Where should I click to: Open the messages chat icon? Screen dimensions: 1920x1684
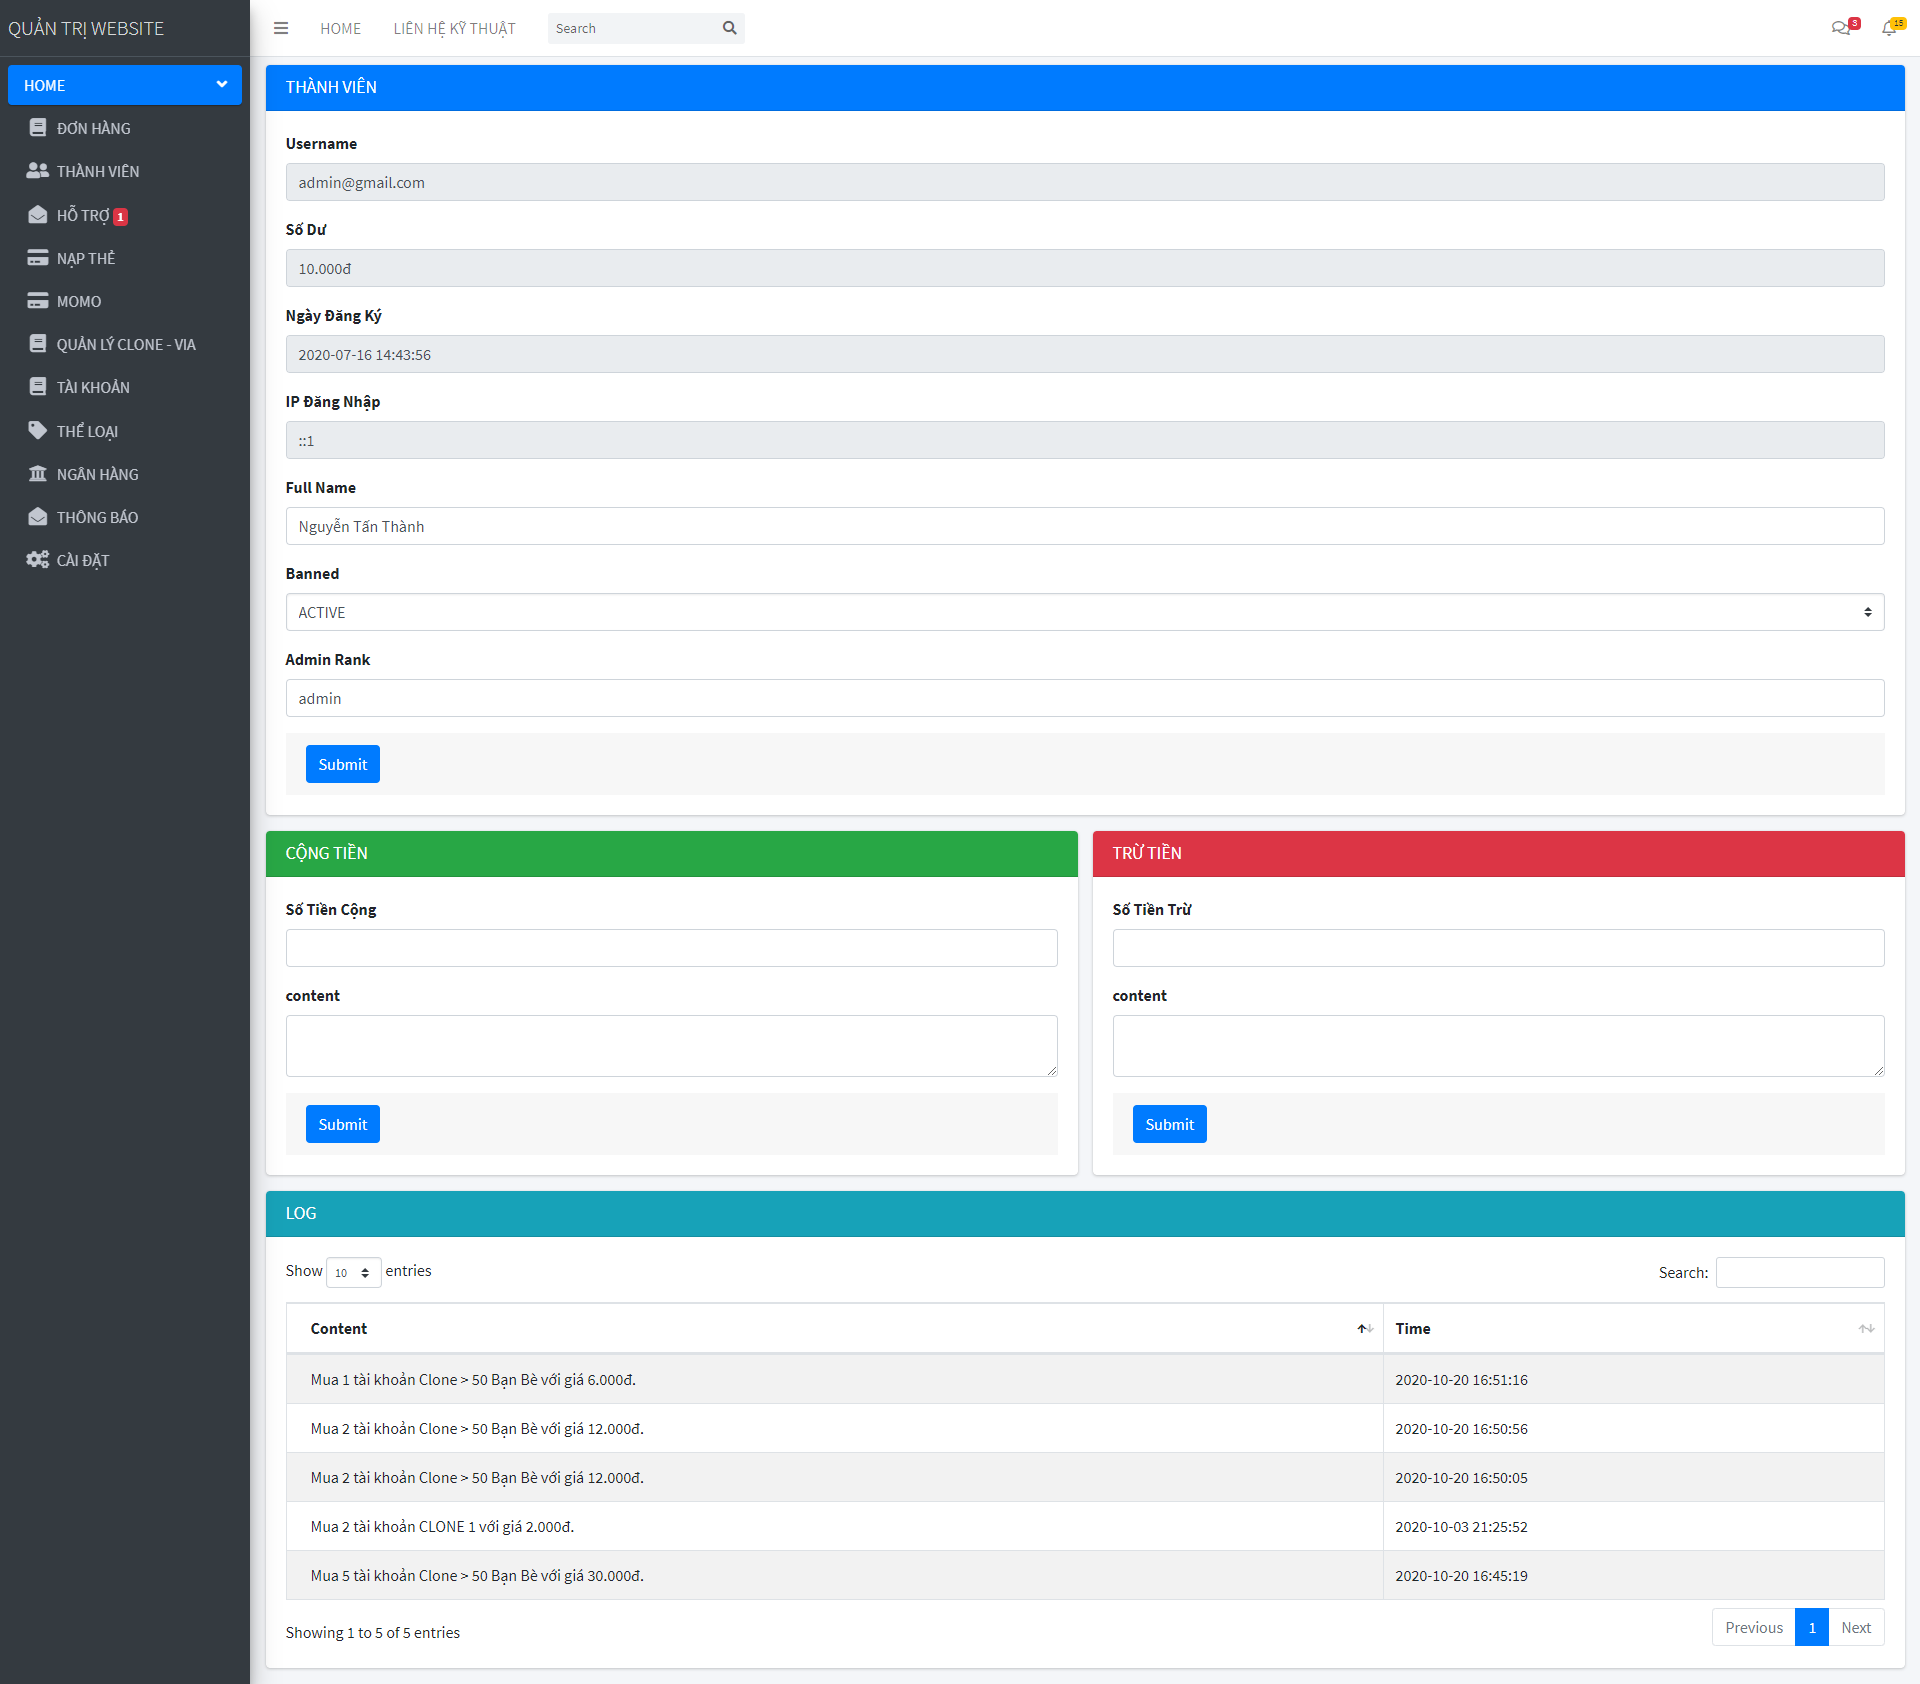tap(1840, 28)
